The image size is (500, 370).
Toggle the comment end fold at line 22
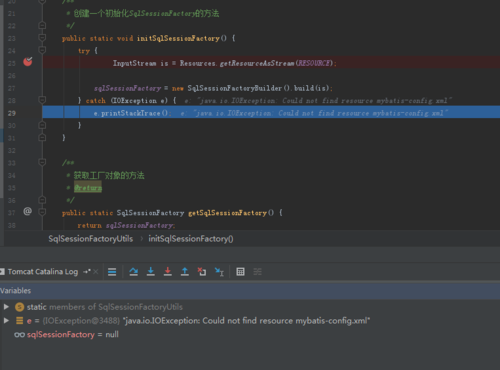(42, 25)
